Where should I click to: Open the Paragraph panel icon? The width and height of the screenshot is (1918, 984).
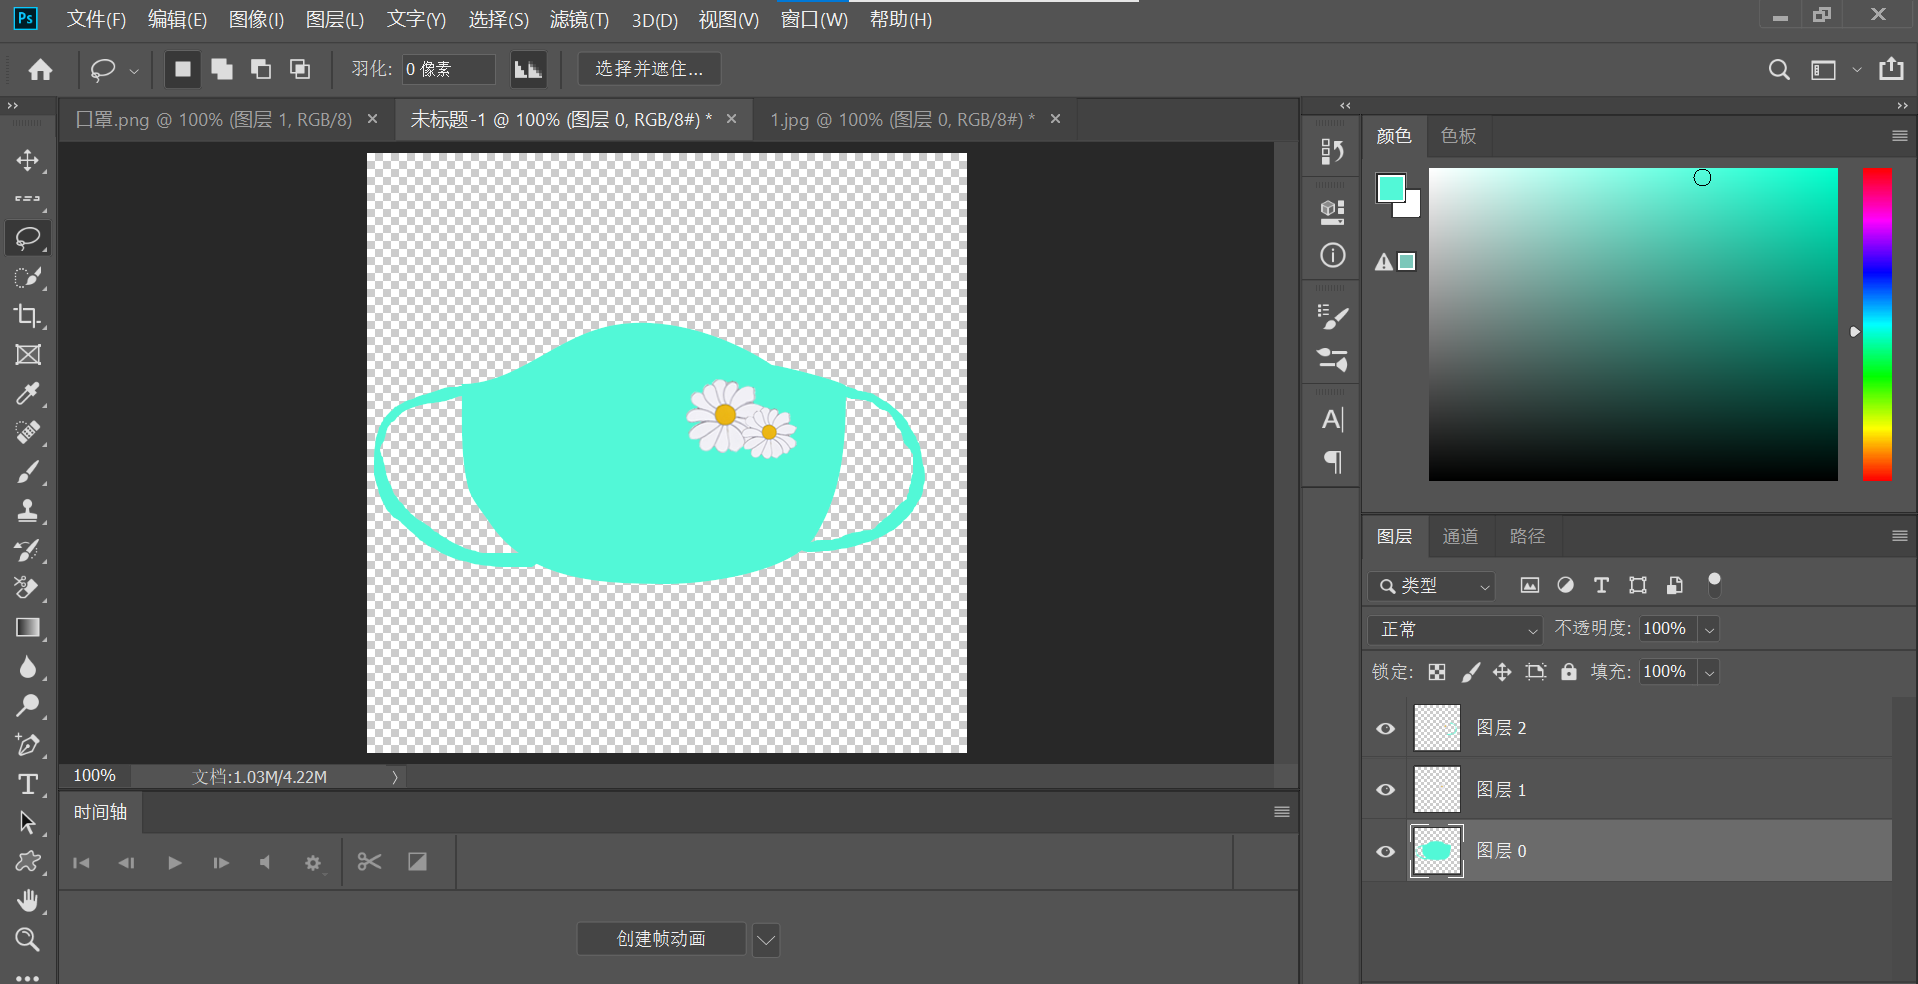[x=1332, y=462]
